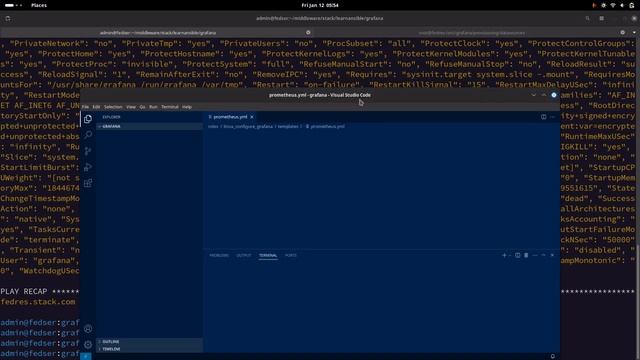The width and height of the screenshot is (640, 360).
Task: Click the remote window indicator in the status bar
Action: click(x=86, y=356)
